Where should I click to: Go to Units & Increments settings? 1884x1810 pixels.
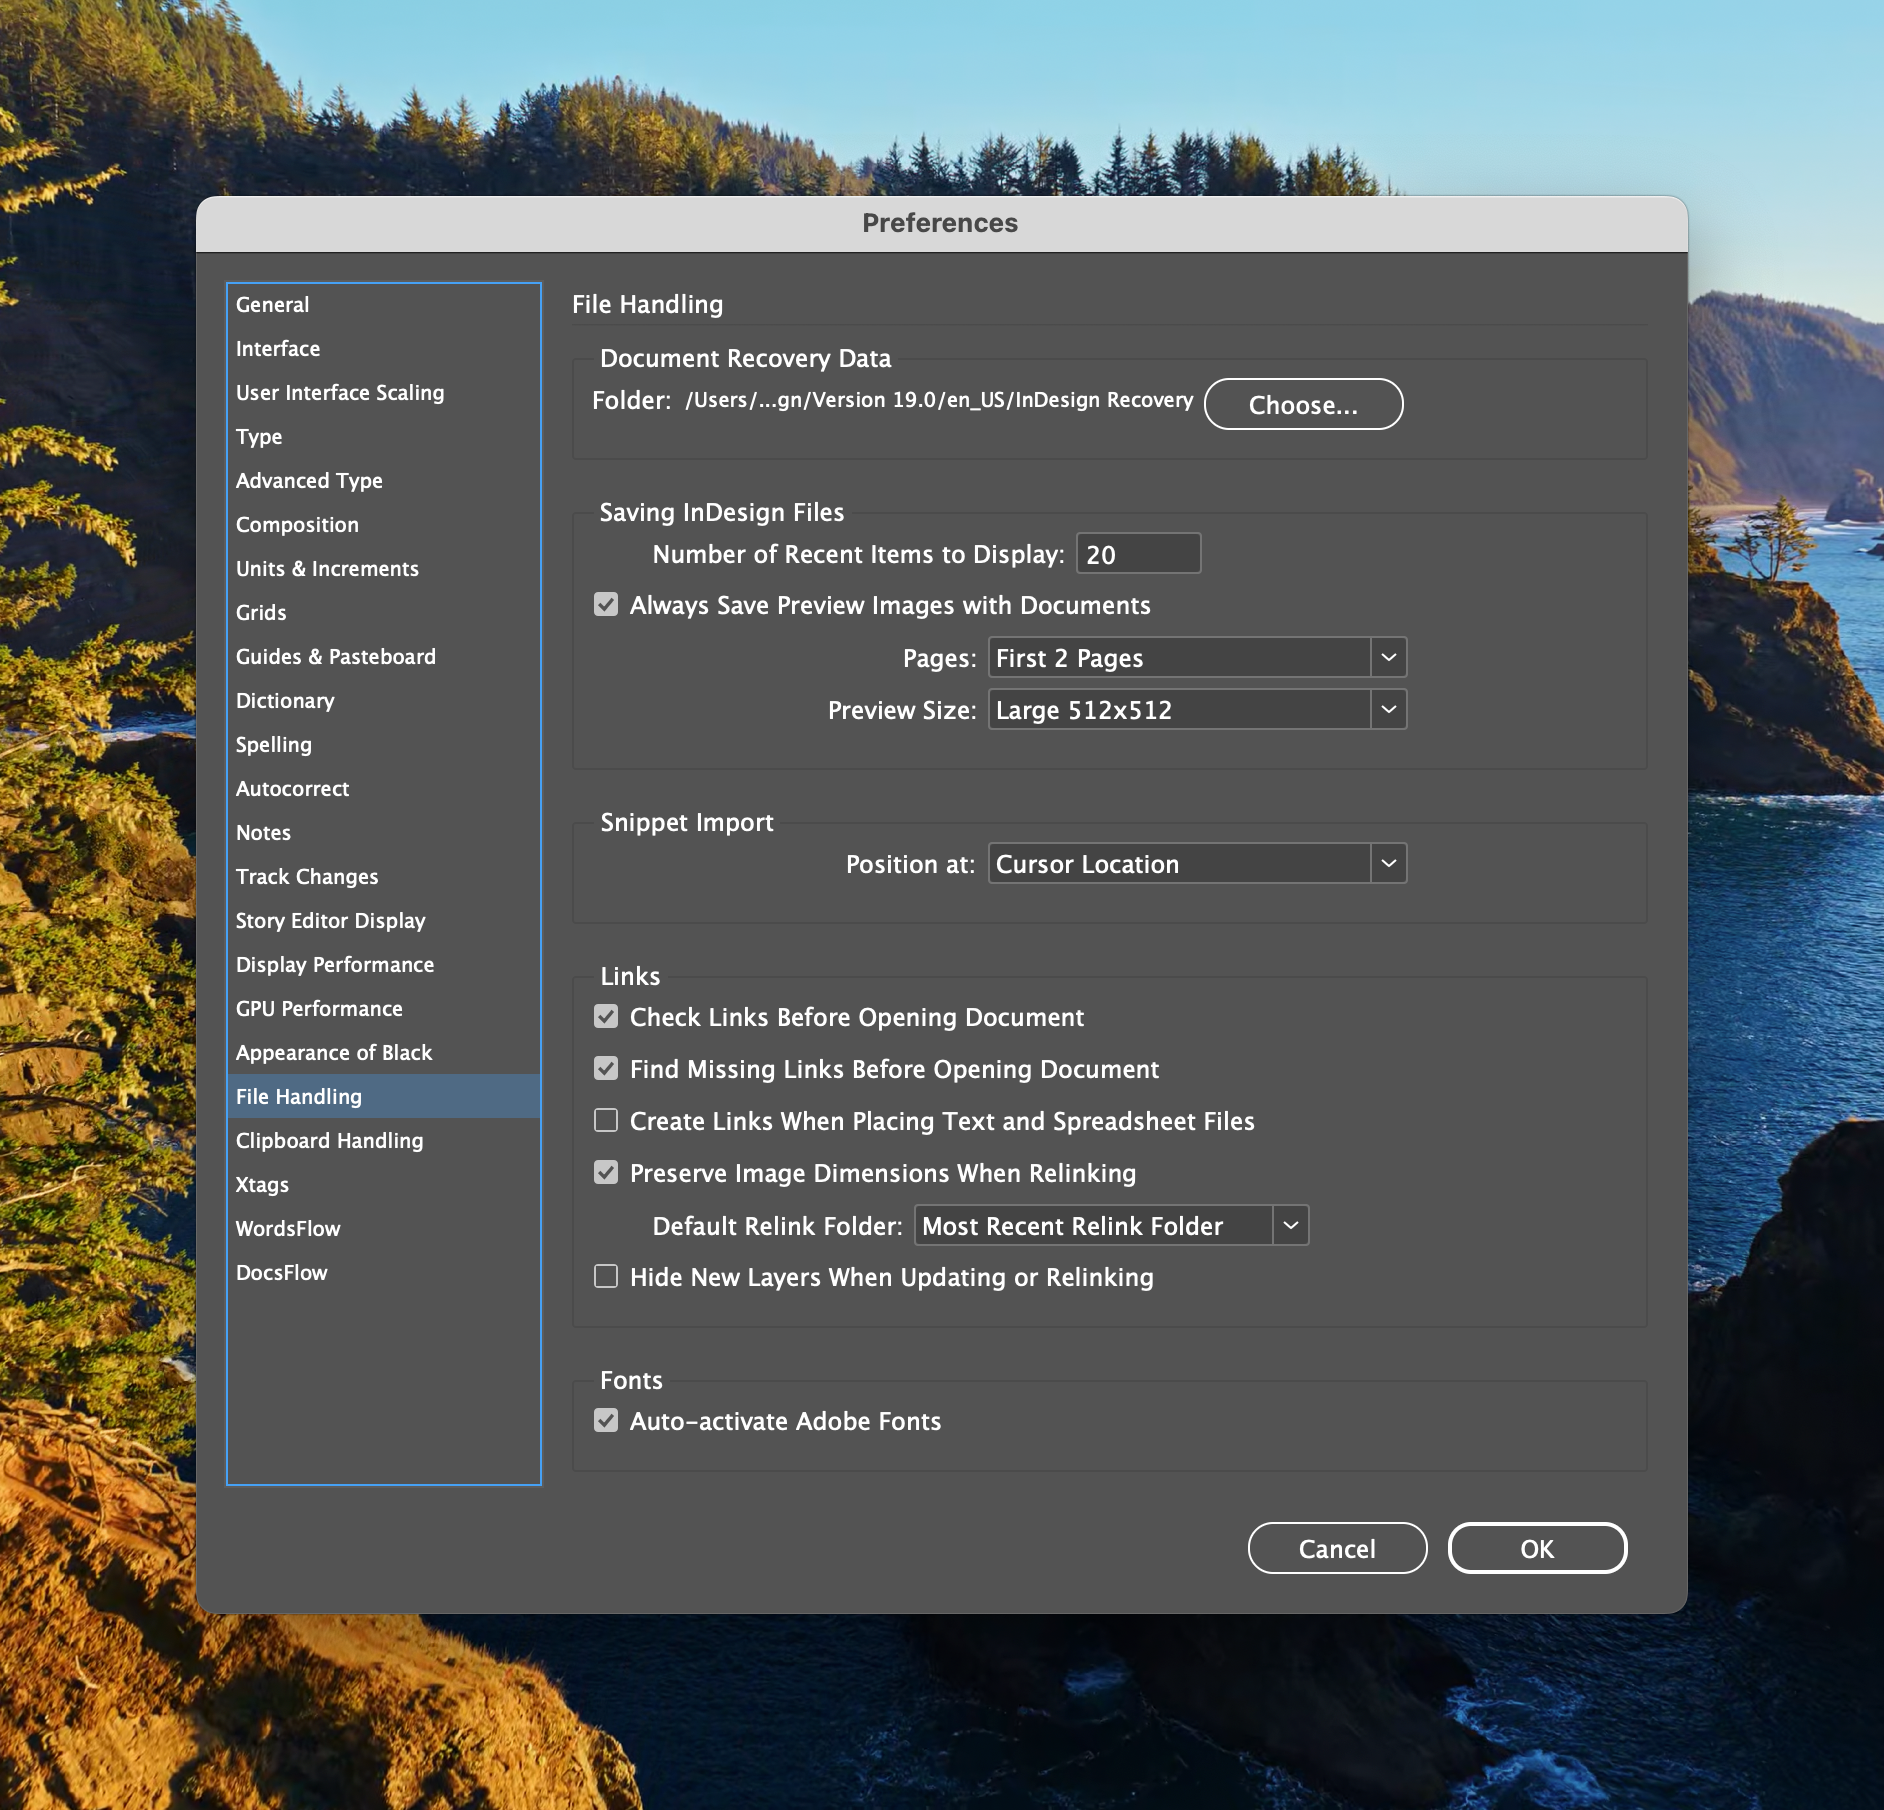click(x=327, y=569)
